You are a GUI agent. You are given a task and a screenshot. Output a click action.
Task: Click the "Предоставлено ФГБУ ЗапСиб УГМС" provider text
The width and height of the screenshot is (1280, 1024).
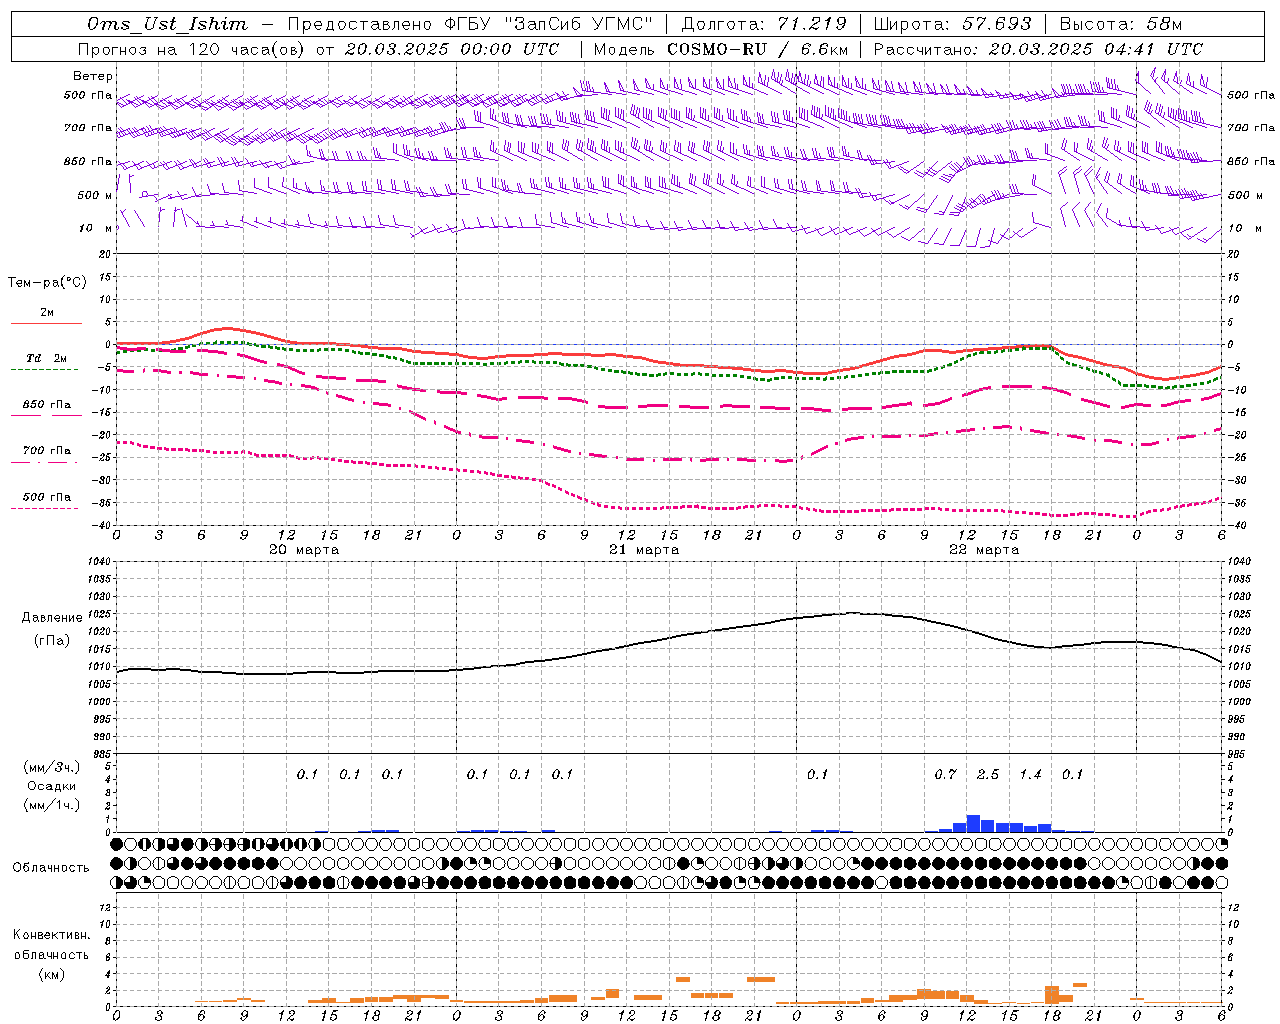click(x=469, y=24)
